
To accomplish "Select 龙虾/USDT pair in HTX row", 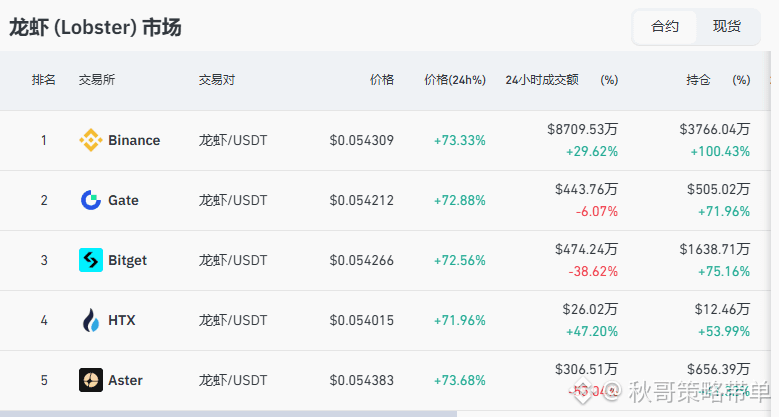I will pos(233,321).
